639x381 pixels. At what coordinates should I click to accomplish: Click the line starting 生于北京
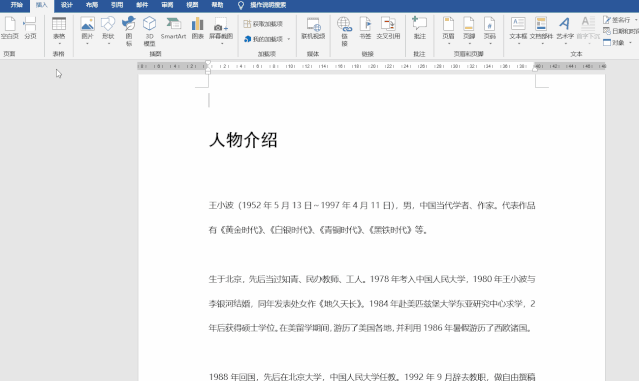pyautogui.click(x=372, y=279)
